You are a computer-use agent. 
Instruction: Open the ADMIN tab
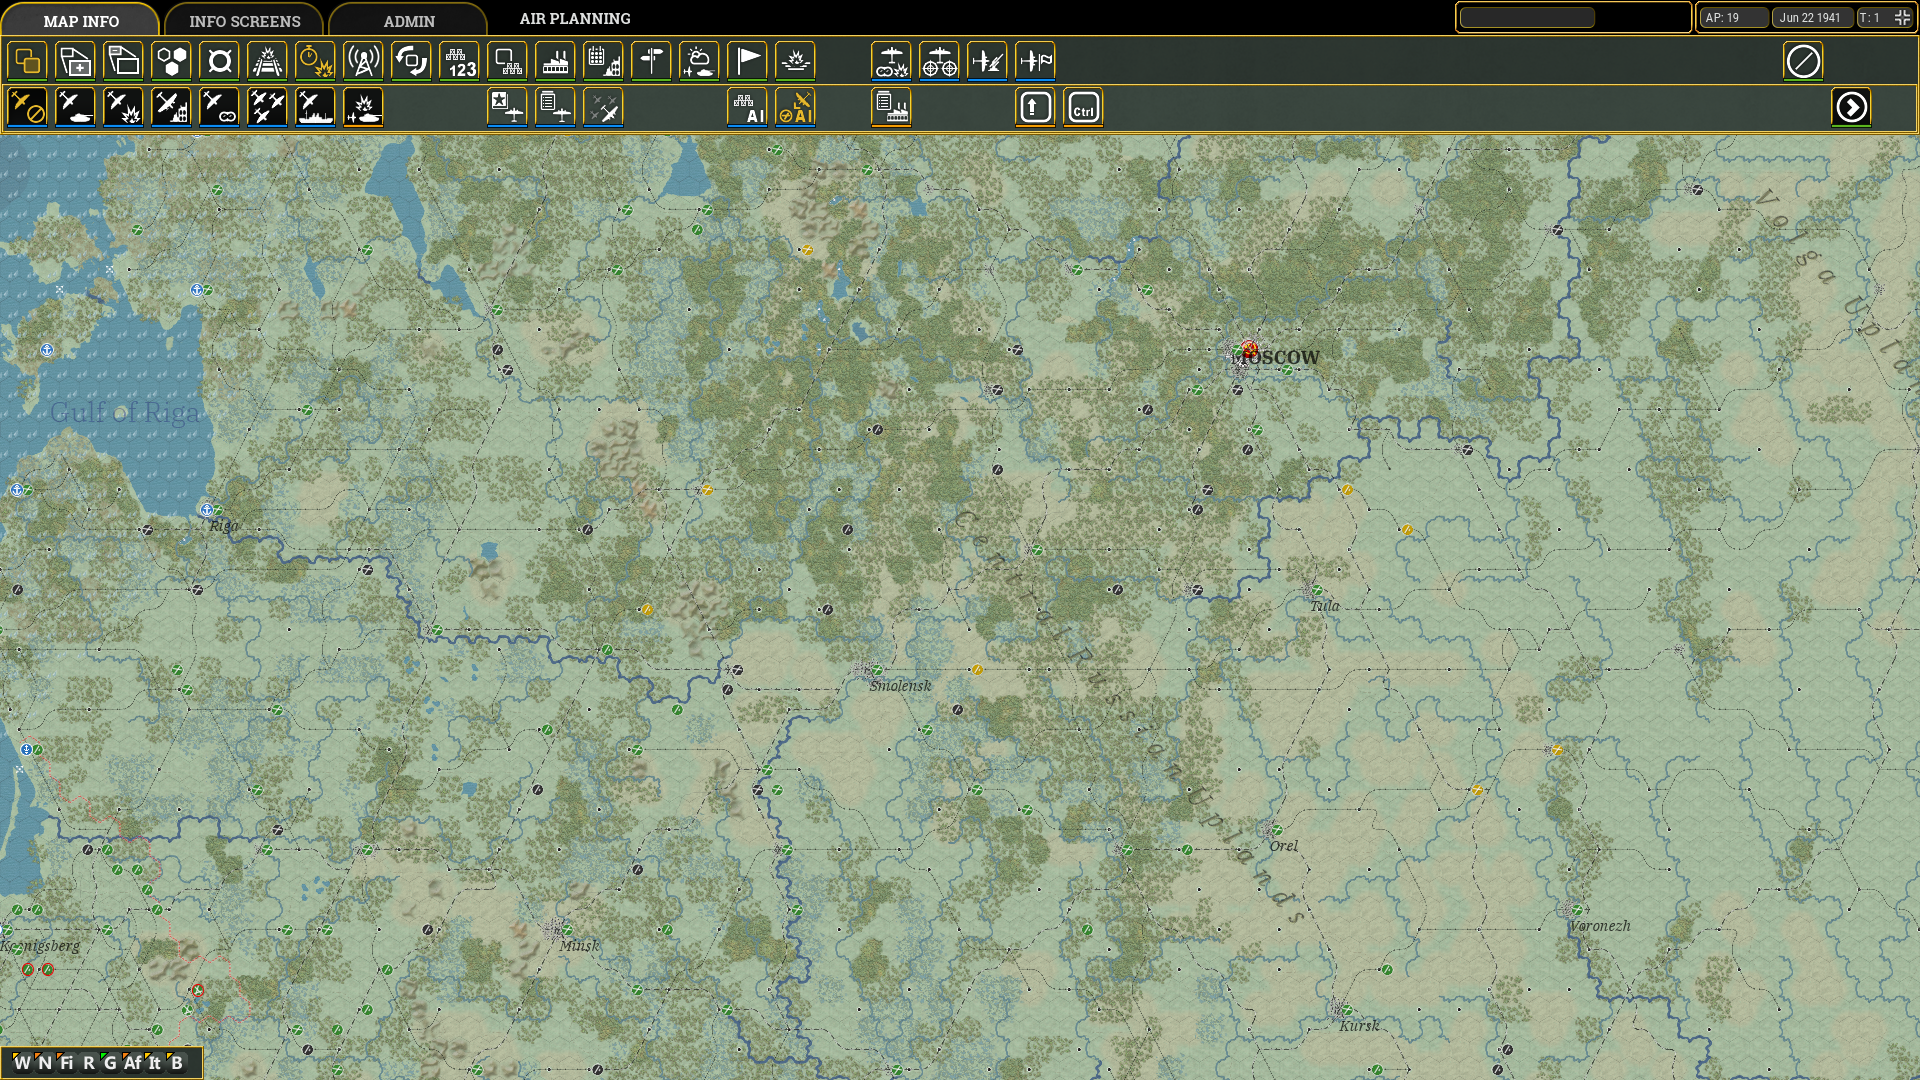tap(409, 20)
